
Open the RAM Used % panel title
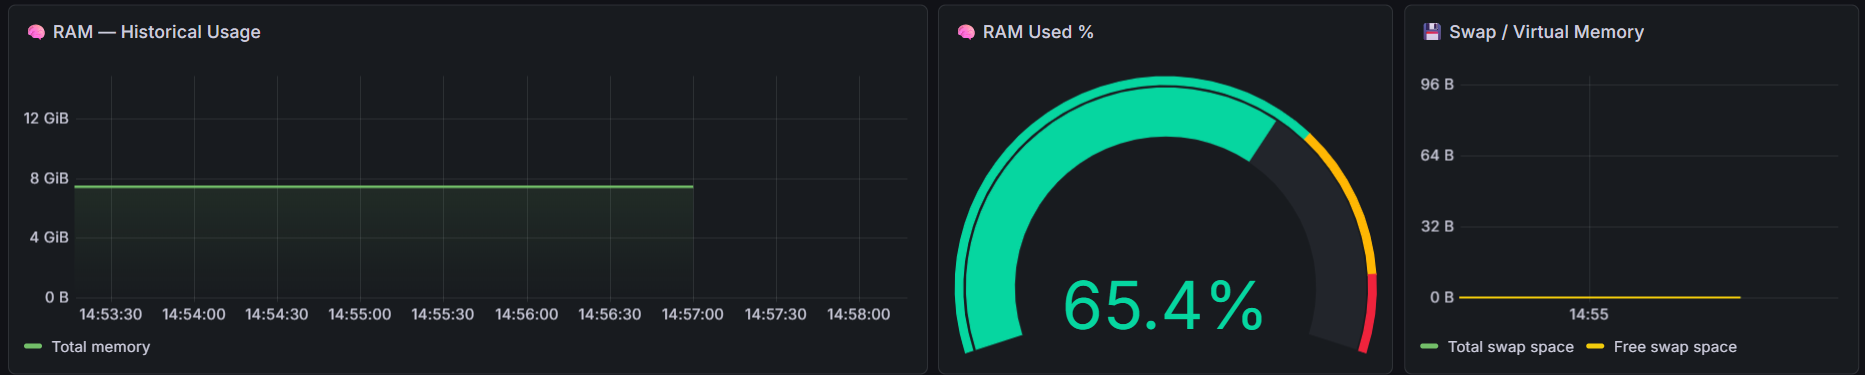point(1038,32)
